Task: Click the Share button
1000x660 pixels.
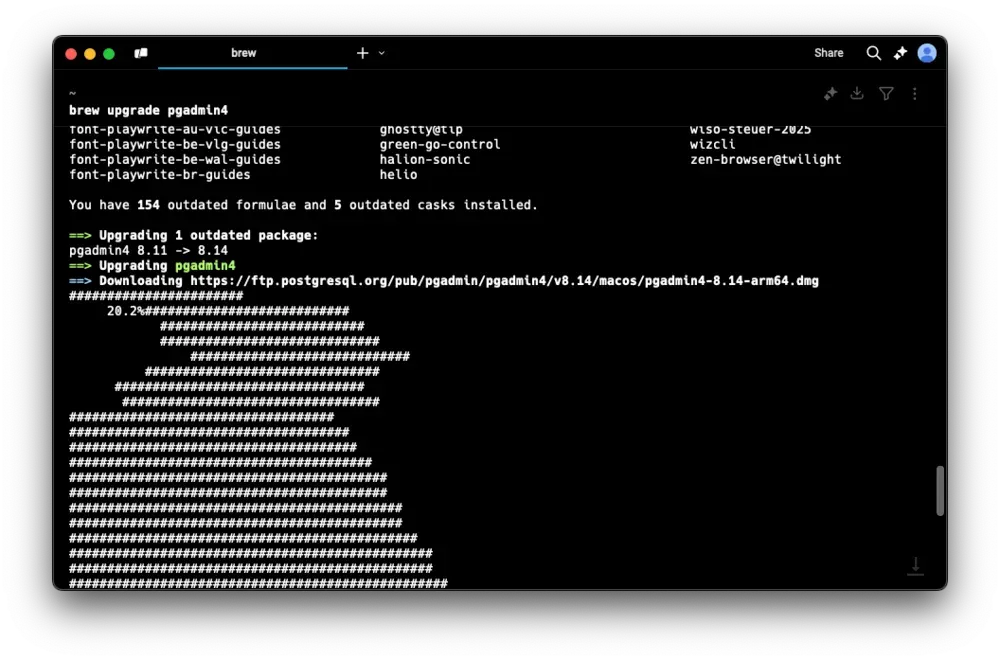Action: pos(828,53)
